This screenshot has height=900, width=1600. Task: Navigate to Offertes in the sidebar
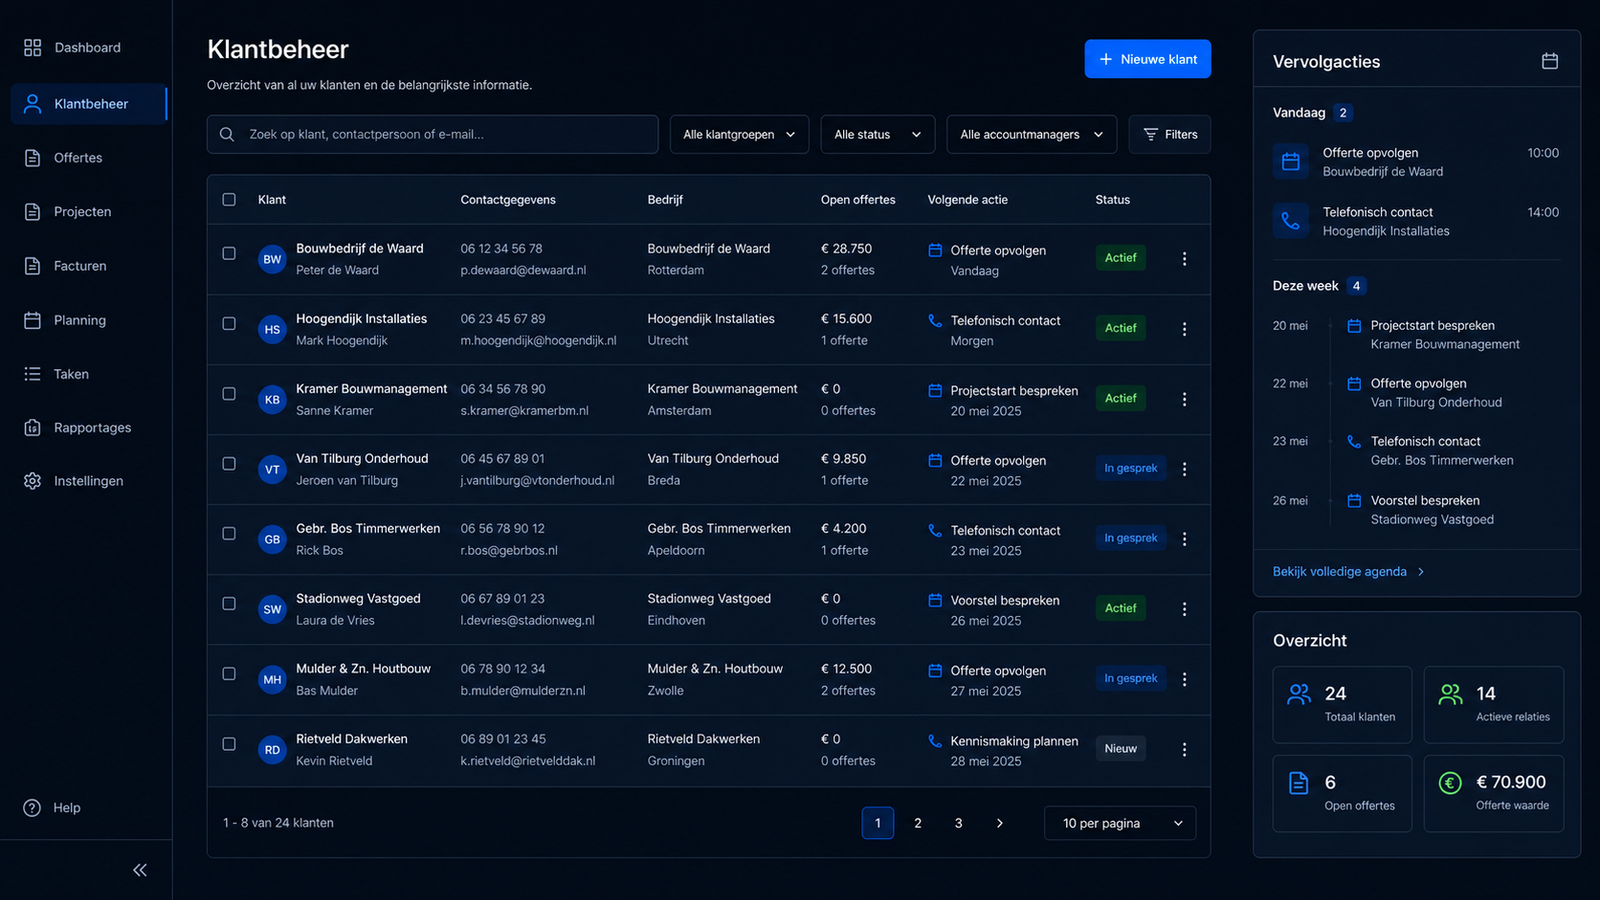78,158
